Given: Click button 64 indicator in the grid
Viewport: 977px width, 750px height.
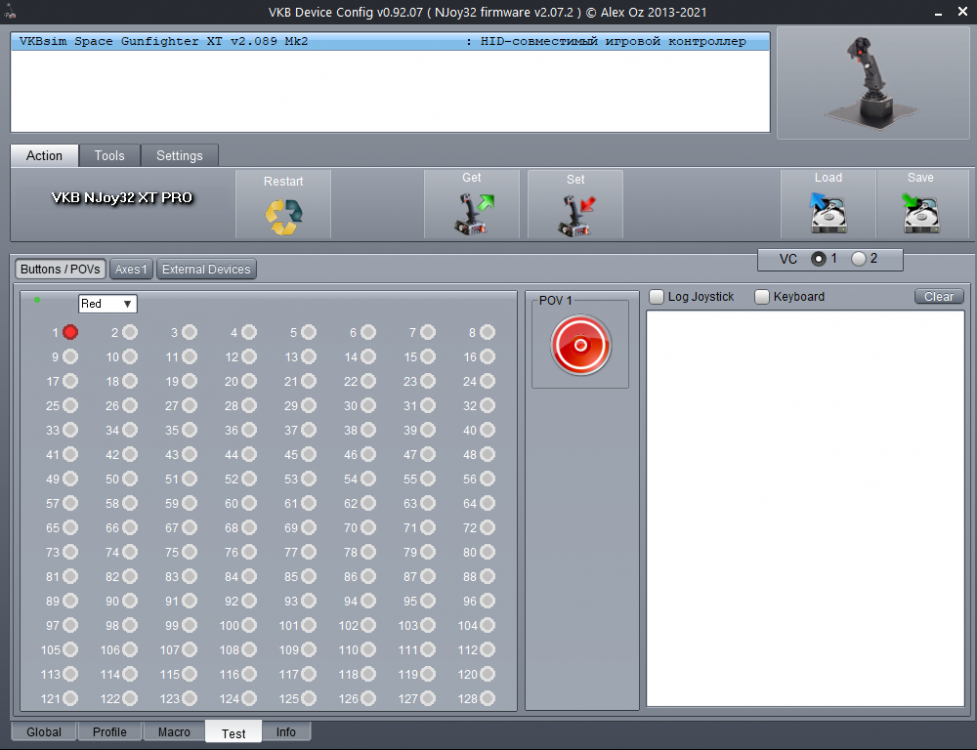Looking at the screenshot, I should (486, 503).
